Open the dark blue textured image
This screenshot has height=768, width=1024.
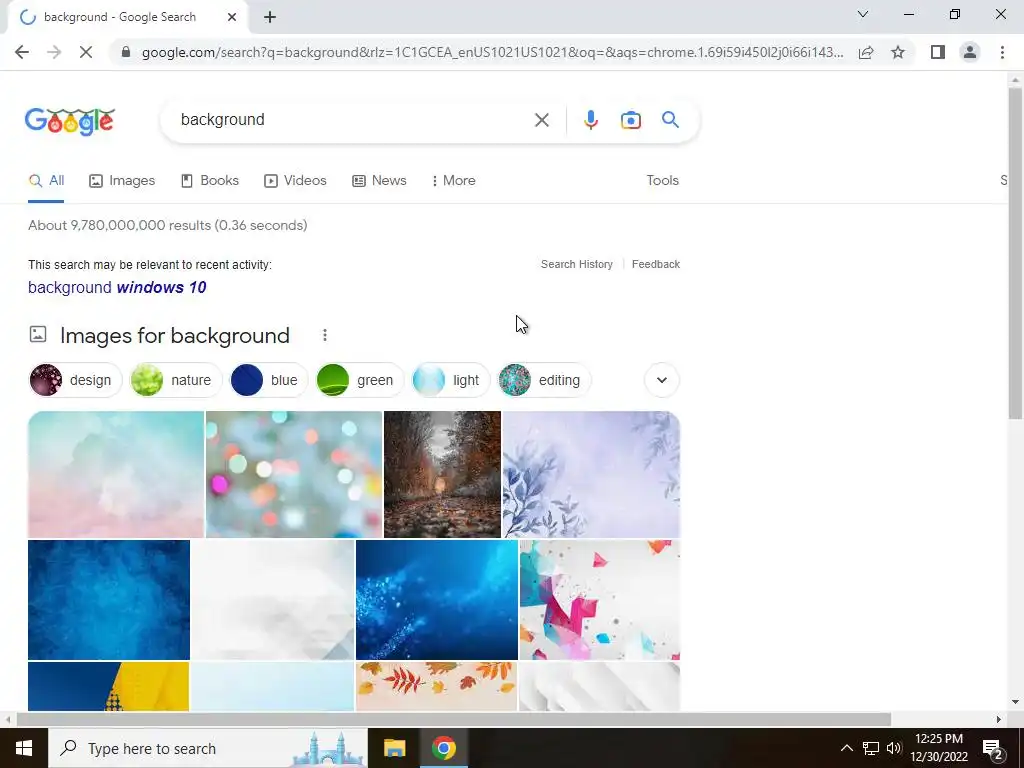pyautogui.click(x=109, y=600)
